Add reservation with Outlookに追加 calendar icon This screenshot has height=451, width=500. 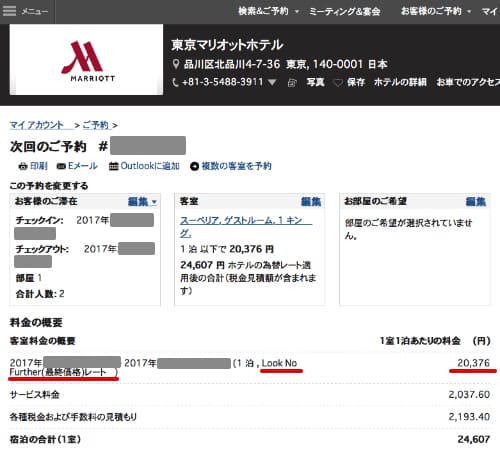114,166
